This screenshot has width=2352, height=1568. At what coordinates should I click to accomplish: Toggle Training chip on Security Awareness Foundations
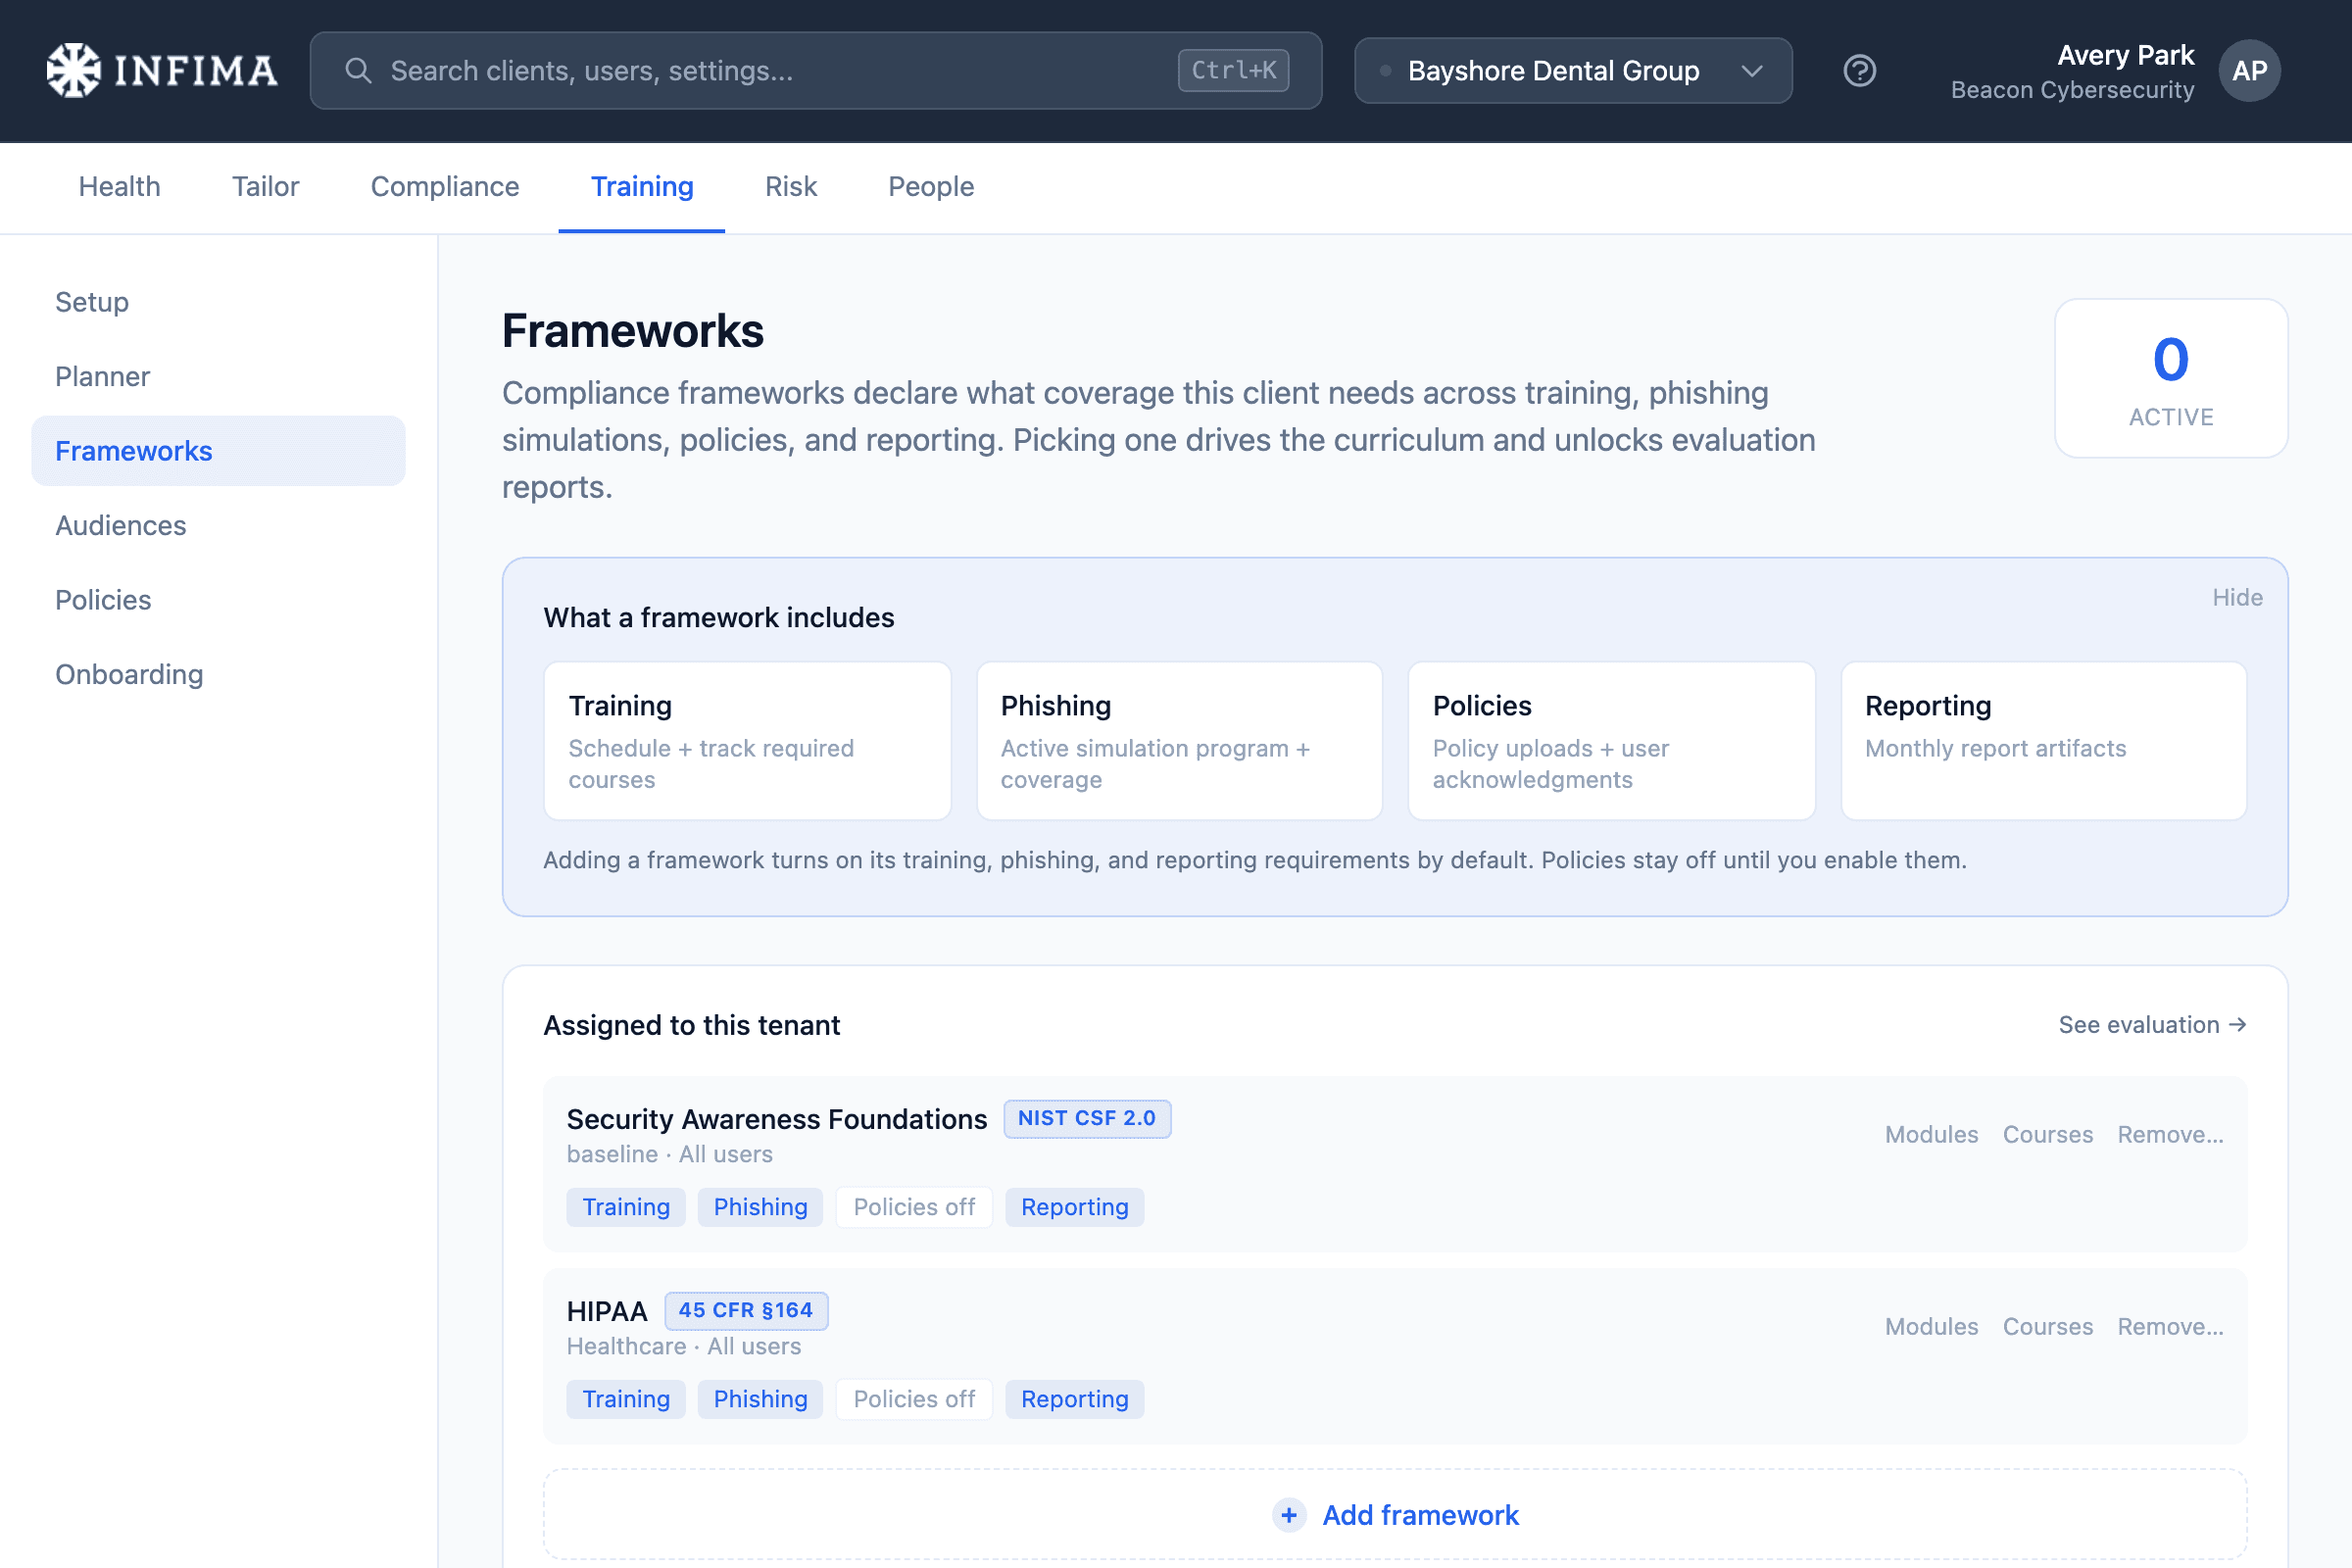(626, 1207)
